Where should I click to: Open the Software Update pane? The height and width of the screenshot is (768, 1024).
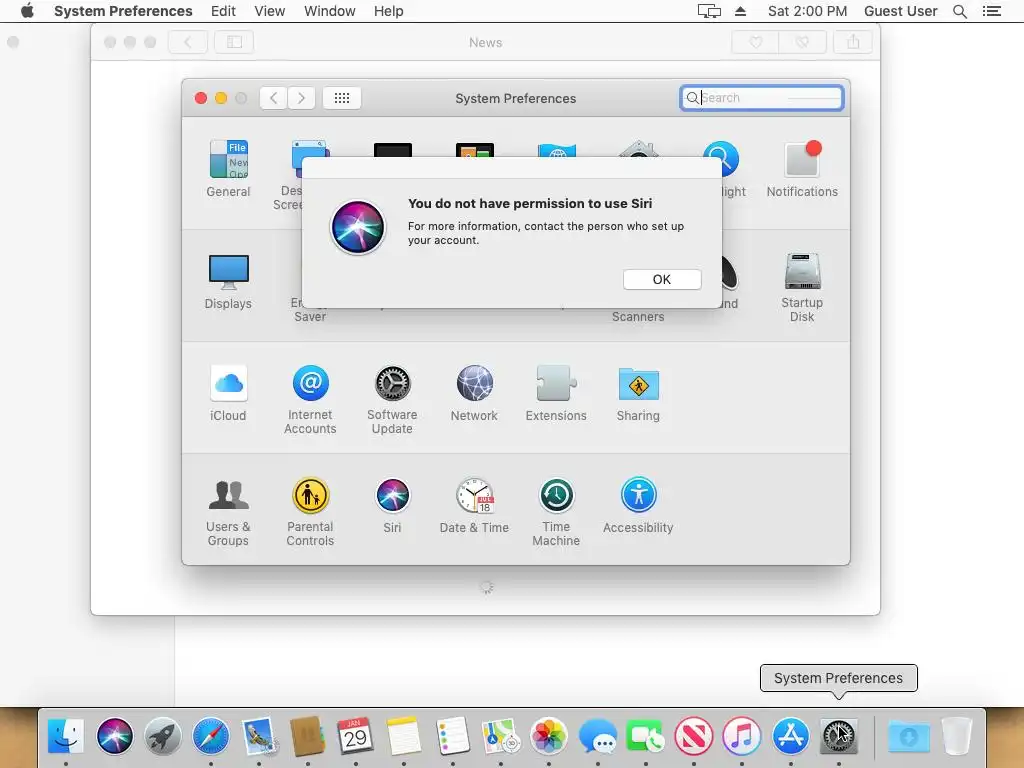392,400
